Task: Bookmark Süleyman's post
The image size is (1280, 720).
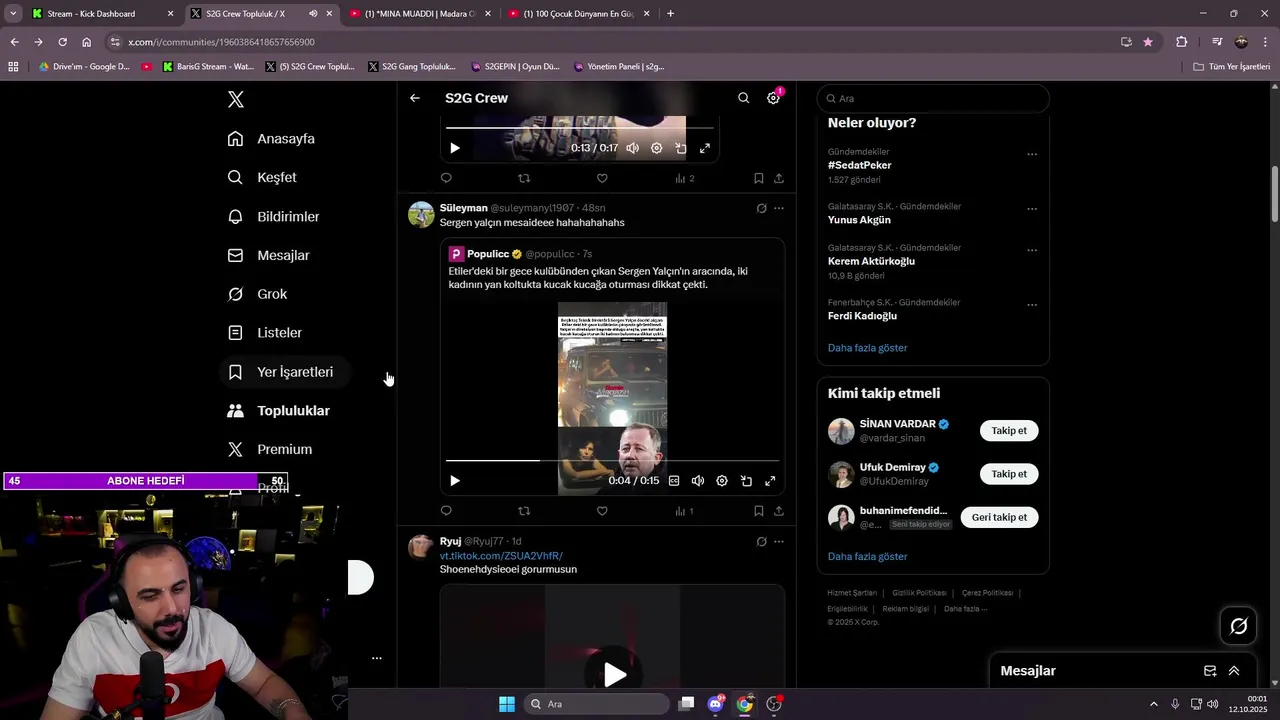Action: tap(758, 511)
